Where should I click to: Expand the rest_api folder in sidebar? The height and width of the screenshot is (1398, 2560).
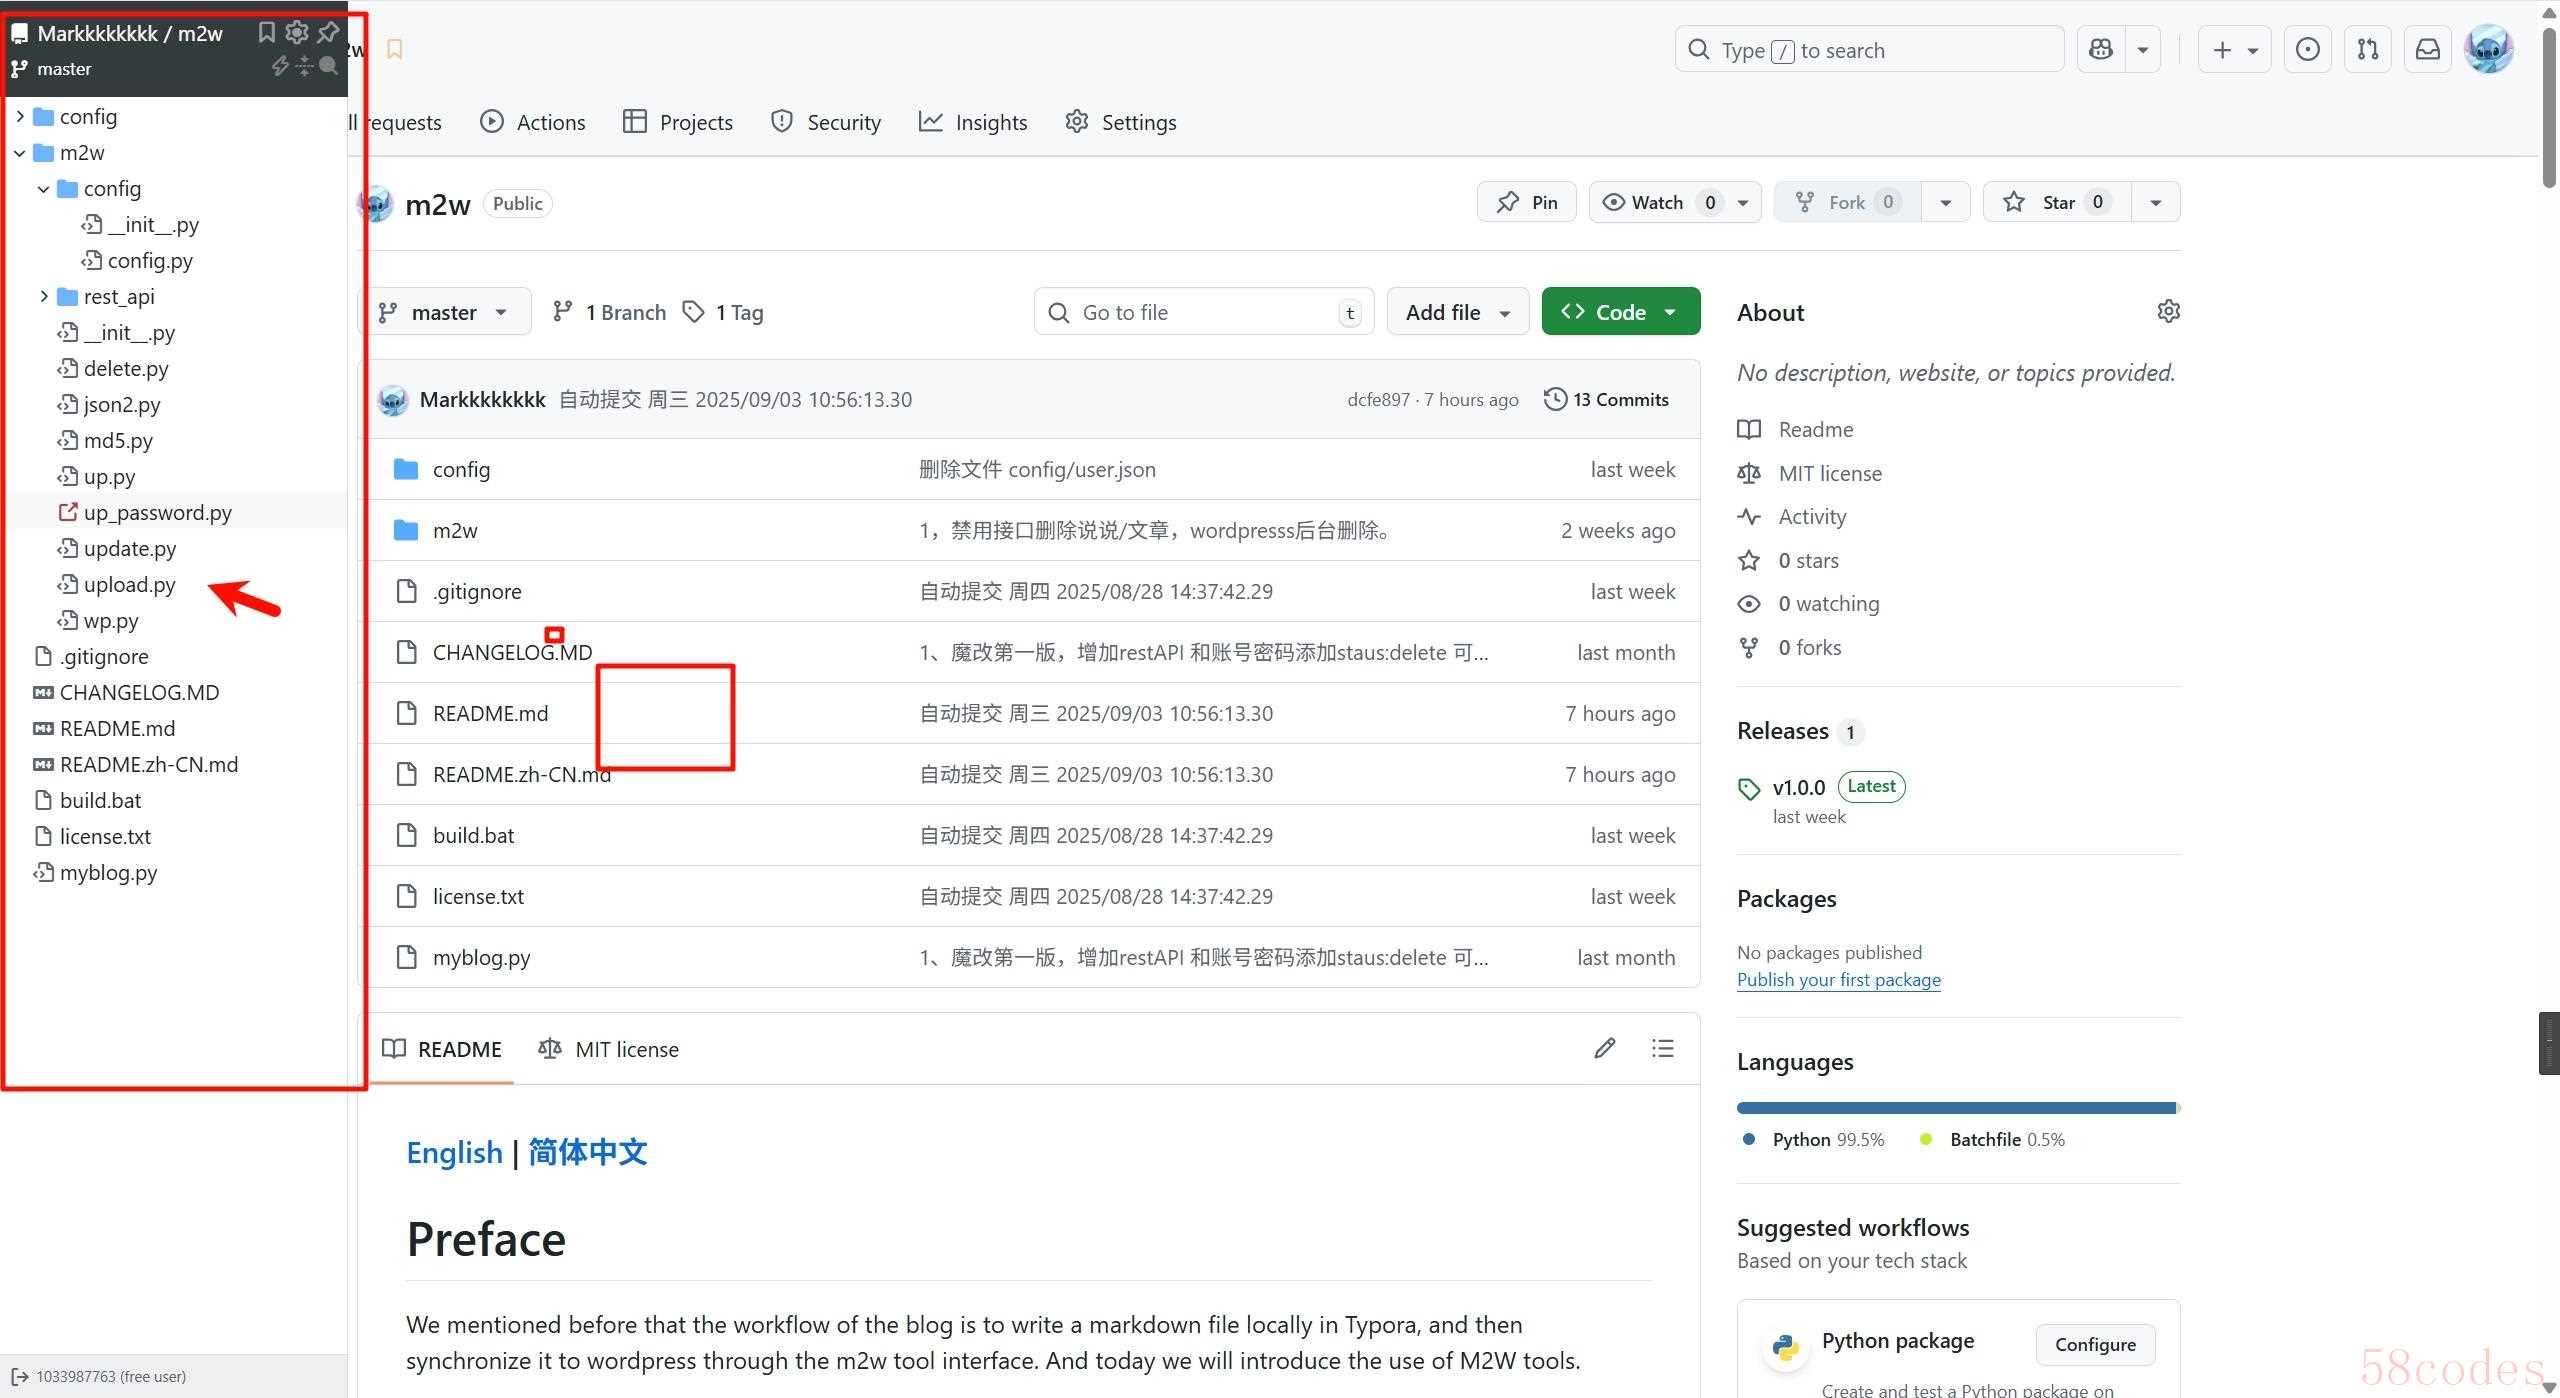(44, 296)
